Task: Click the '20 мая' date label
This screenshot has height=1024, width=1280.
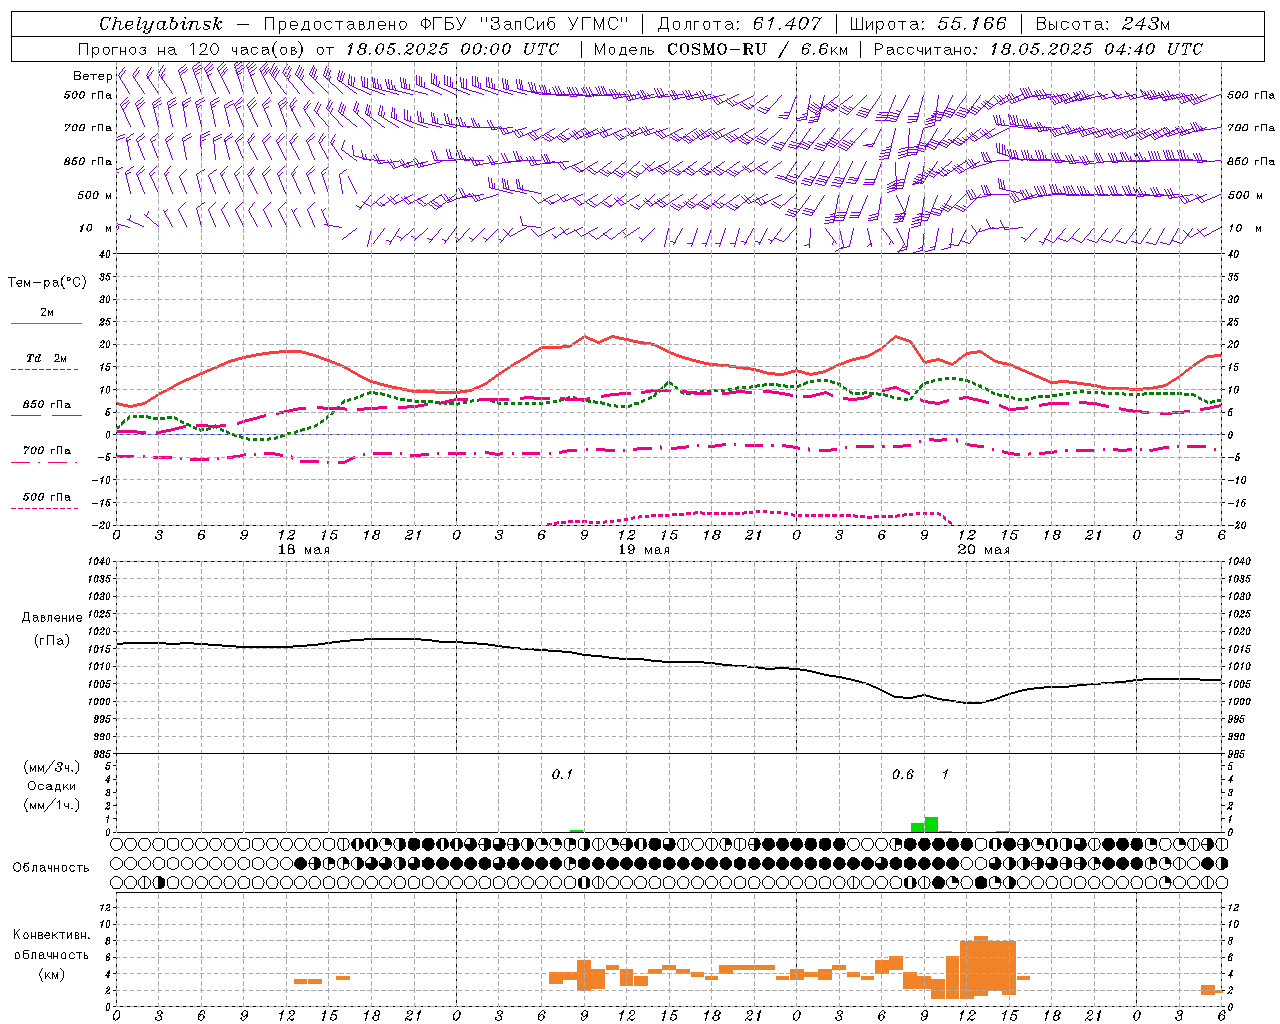Action: click(983, 550)
